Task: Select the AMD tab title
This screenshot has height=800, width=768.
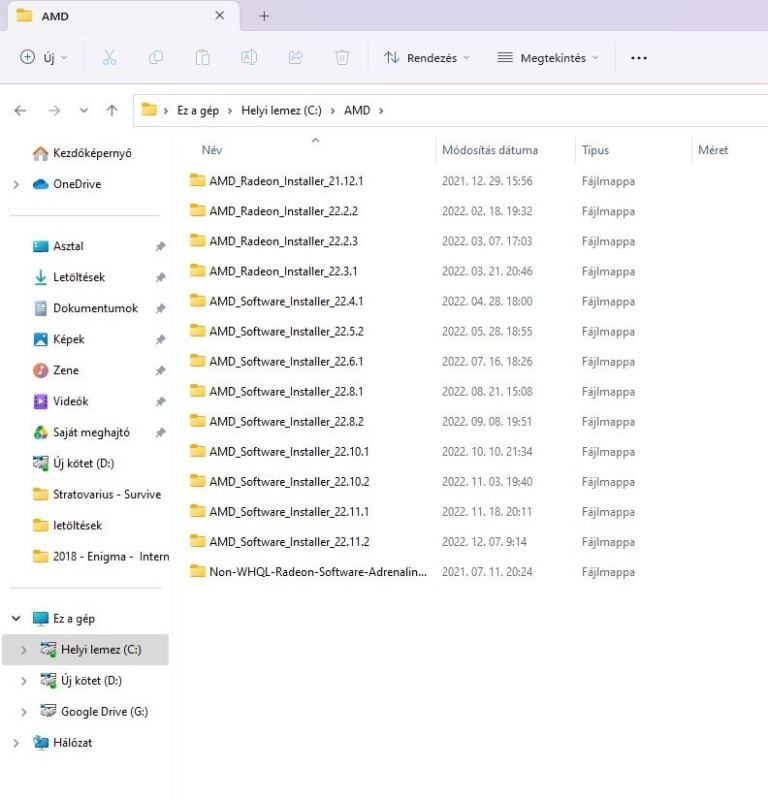Action: point(55,16)
